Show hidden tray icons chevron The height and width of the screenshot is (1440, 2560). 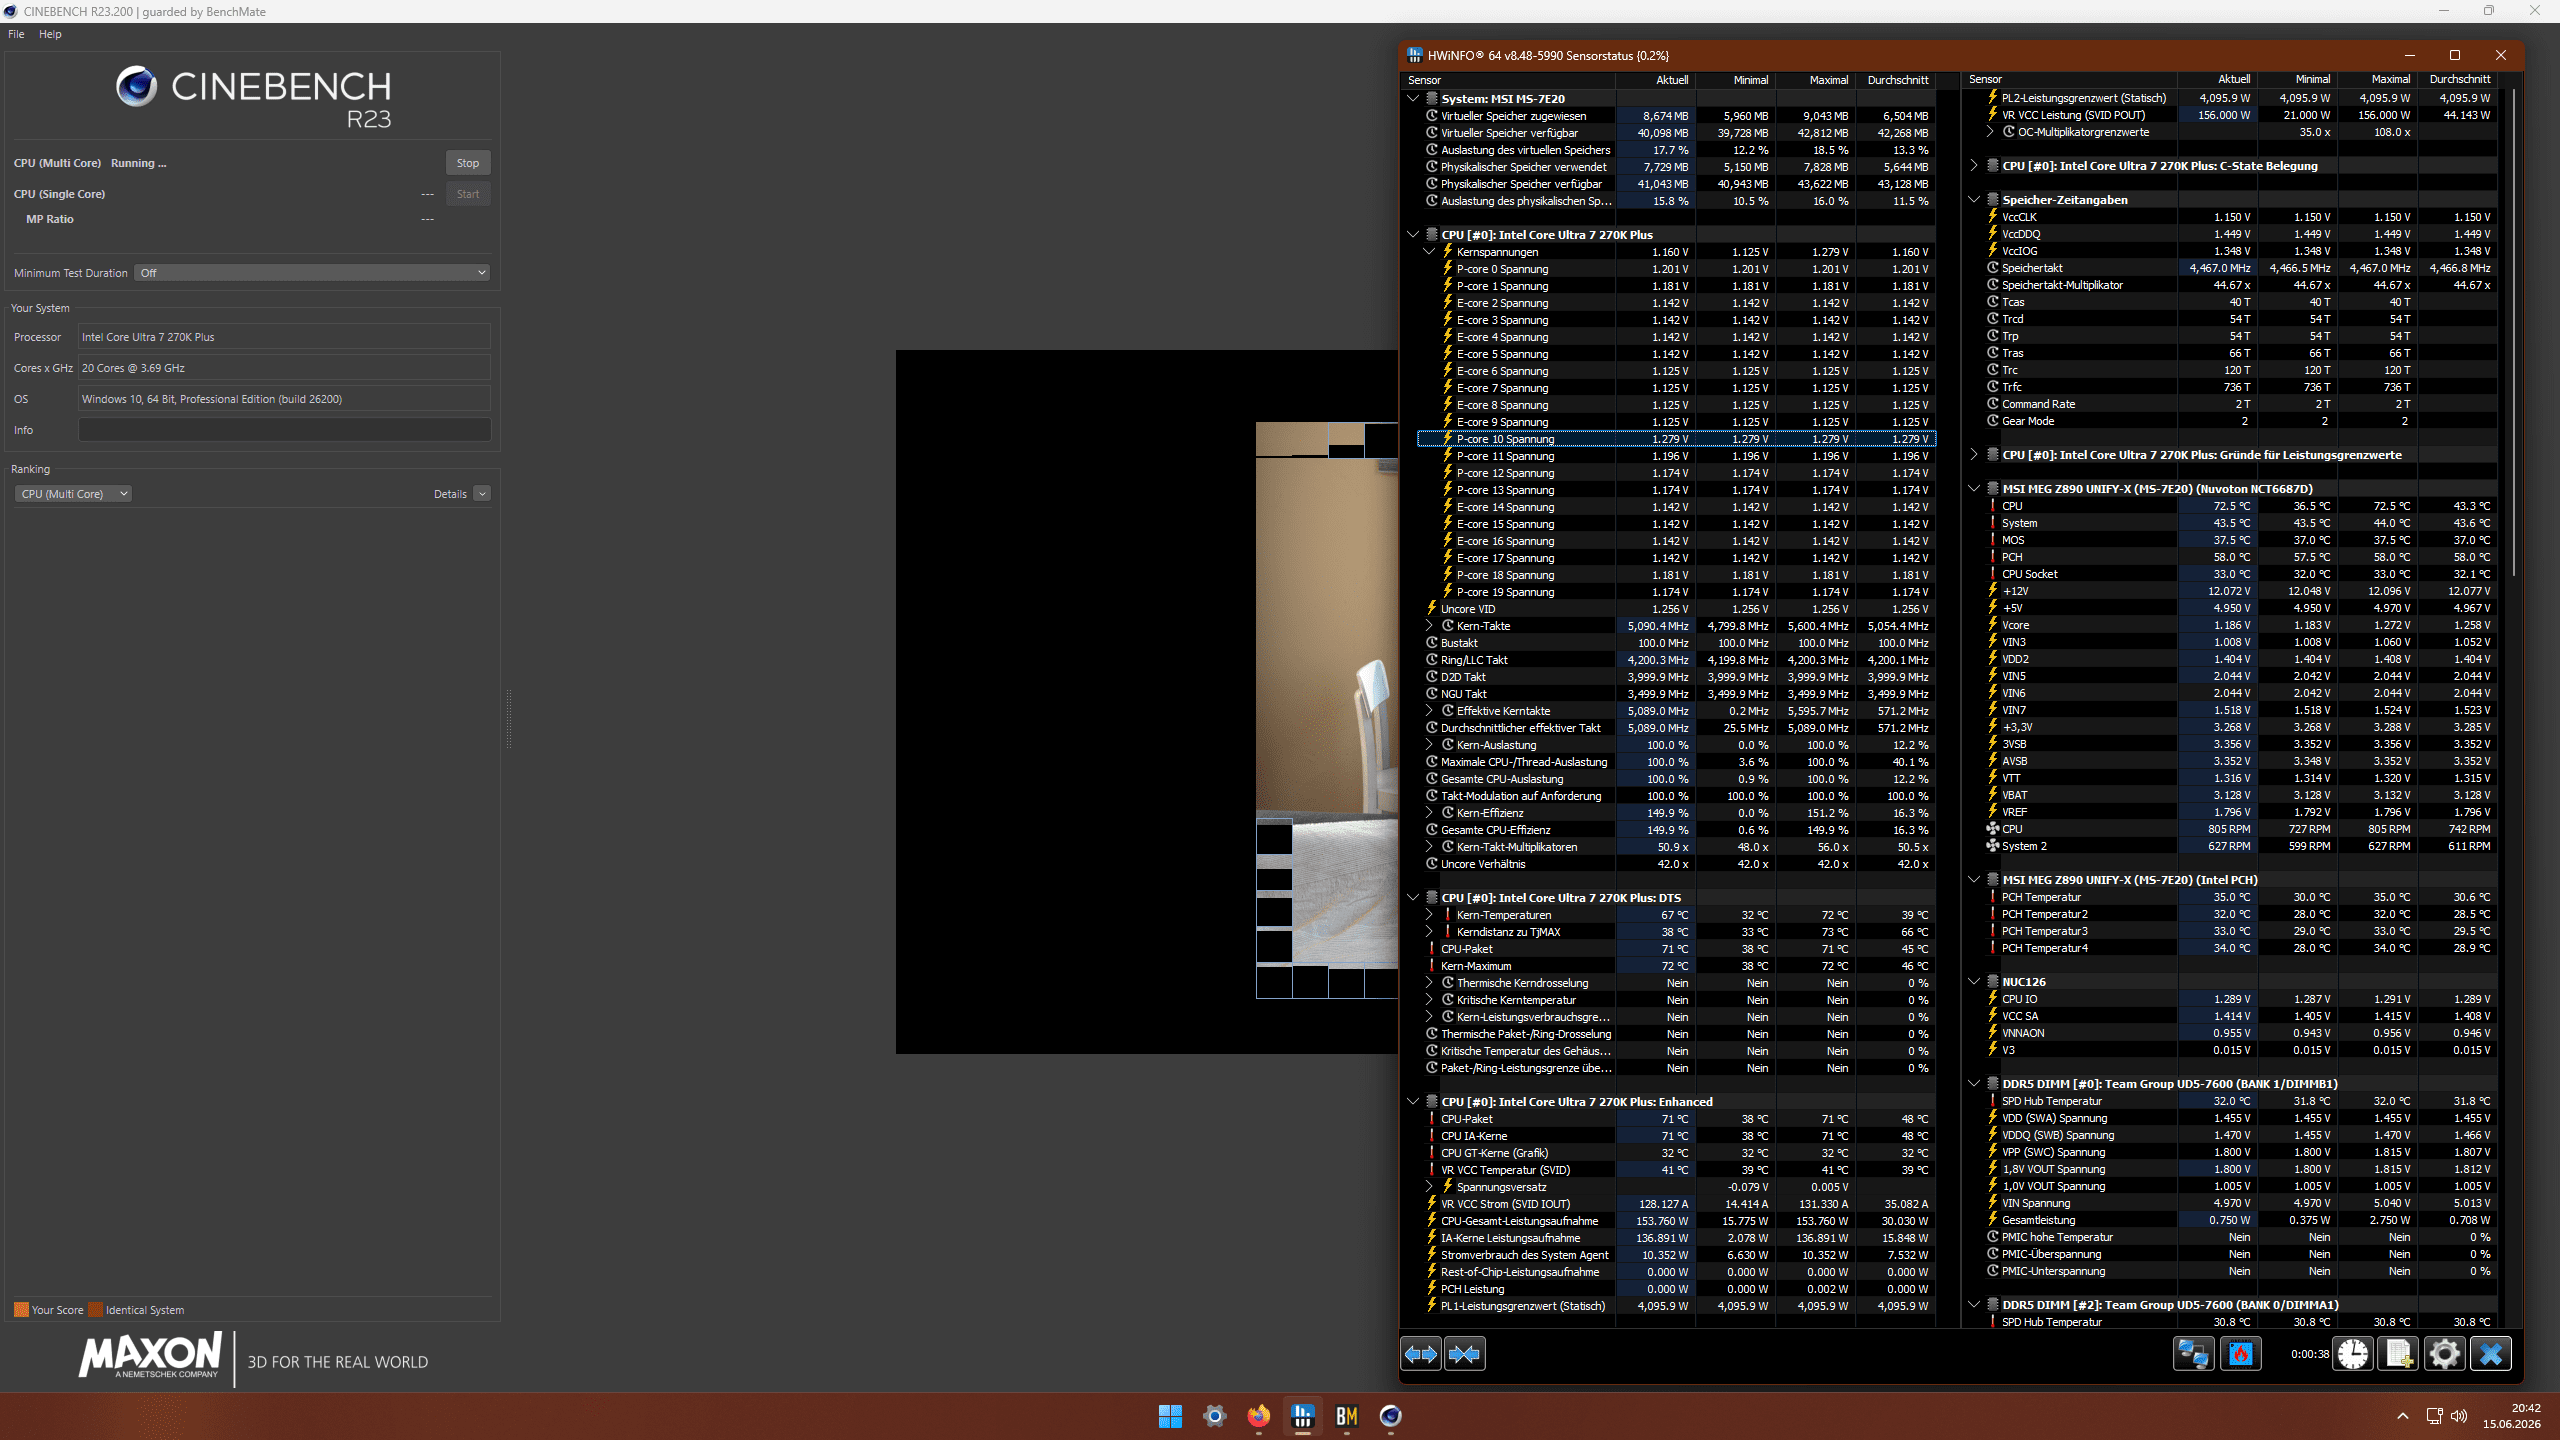click(2402, 1416)
